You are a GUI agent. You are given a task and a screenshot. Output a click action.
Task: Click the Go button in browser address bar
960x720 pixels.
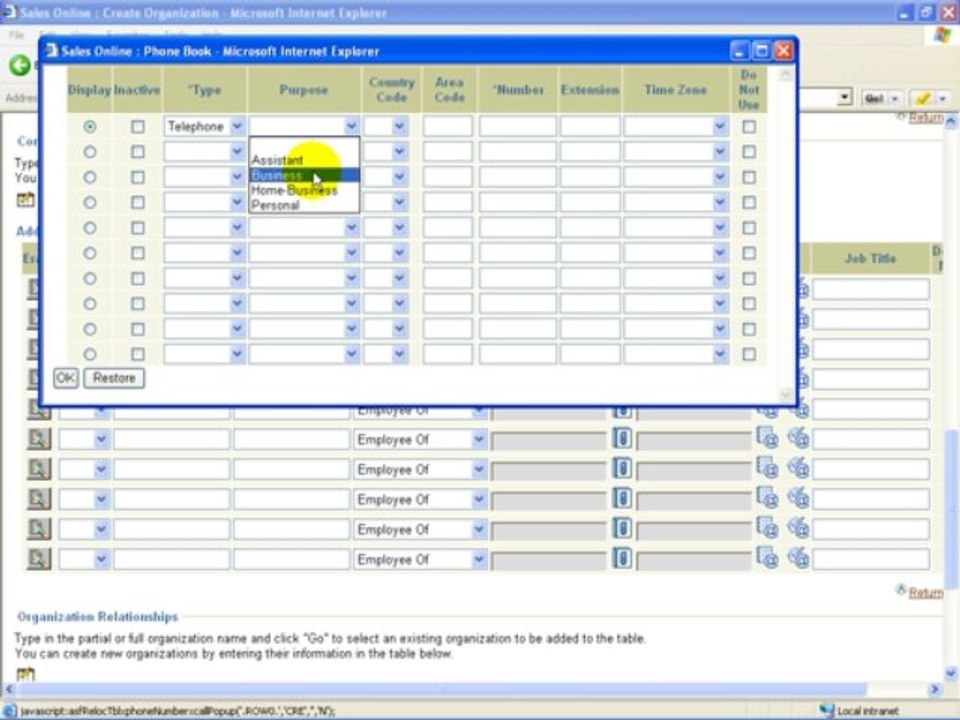click(x=875, y=98)
